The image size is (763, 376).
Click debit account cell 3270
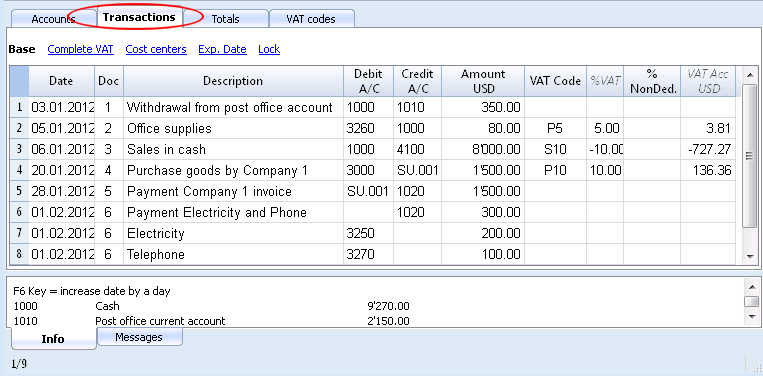tap(368, 254)
